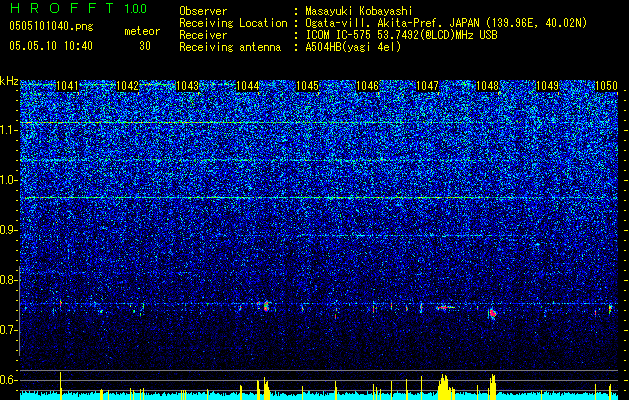
Task: Select the observer name Masayuki Kobayashi
Action: pyautogui.click(x=359, y=11)
